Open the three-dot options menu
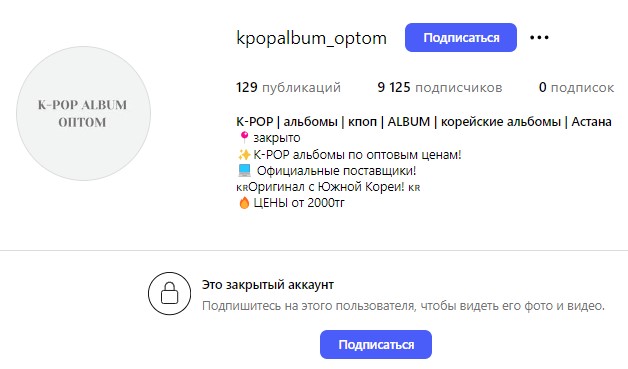Image resolution: width=628 pixels, height=369 pixels. (x=539, y=38)
